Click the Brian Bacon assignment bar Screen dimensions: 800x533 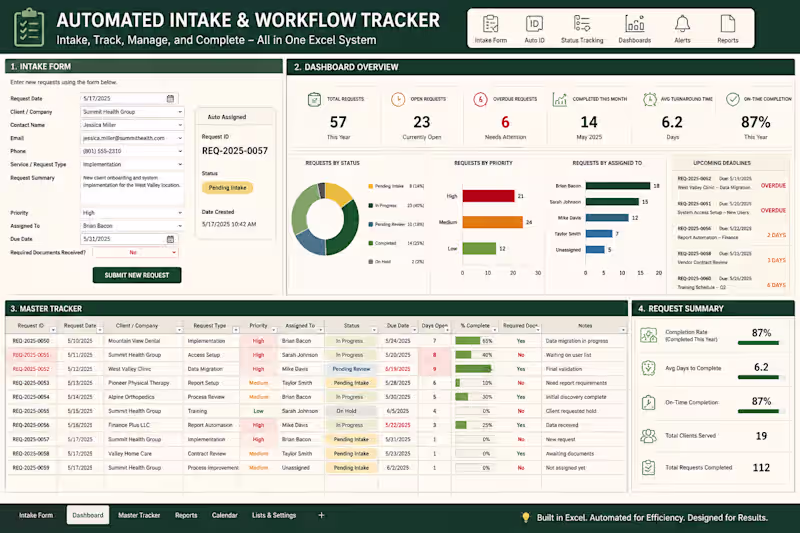click(x=618, y=186)
